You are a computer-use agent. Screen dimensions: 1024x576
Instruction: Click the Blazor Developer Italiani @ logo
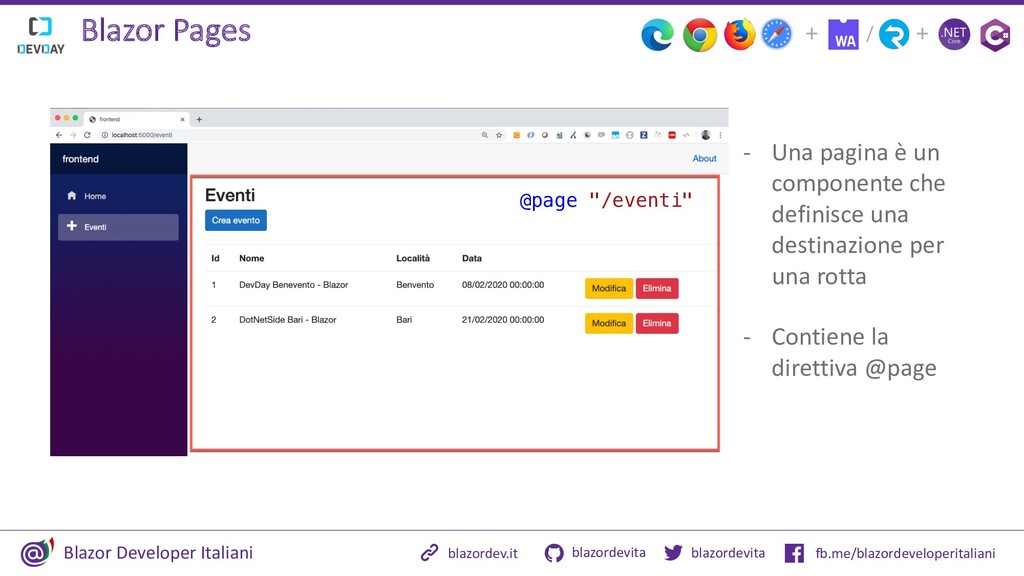coord(37,552)
